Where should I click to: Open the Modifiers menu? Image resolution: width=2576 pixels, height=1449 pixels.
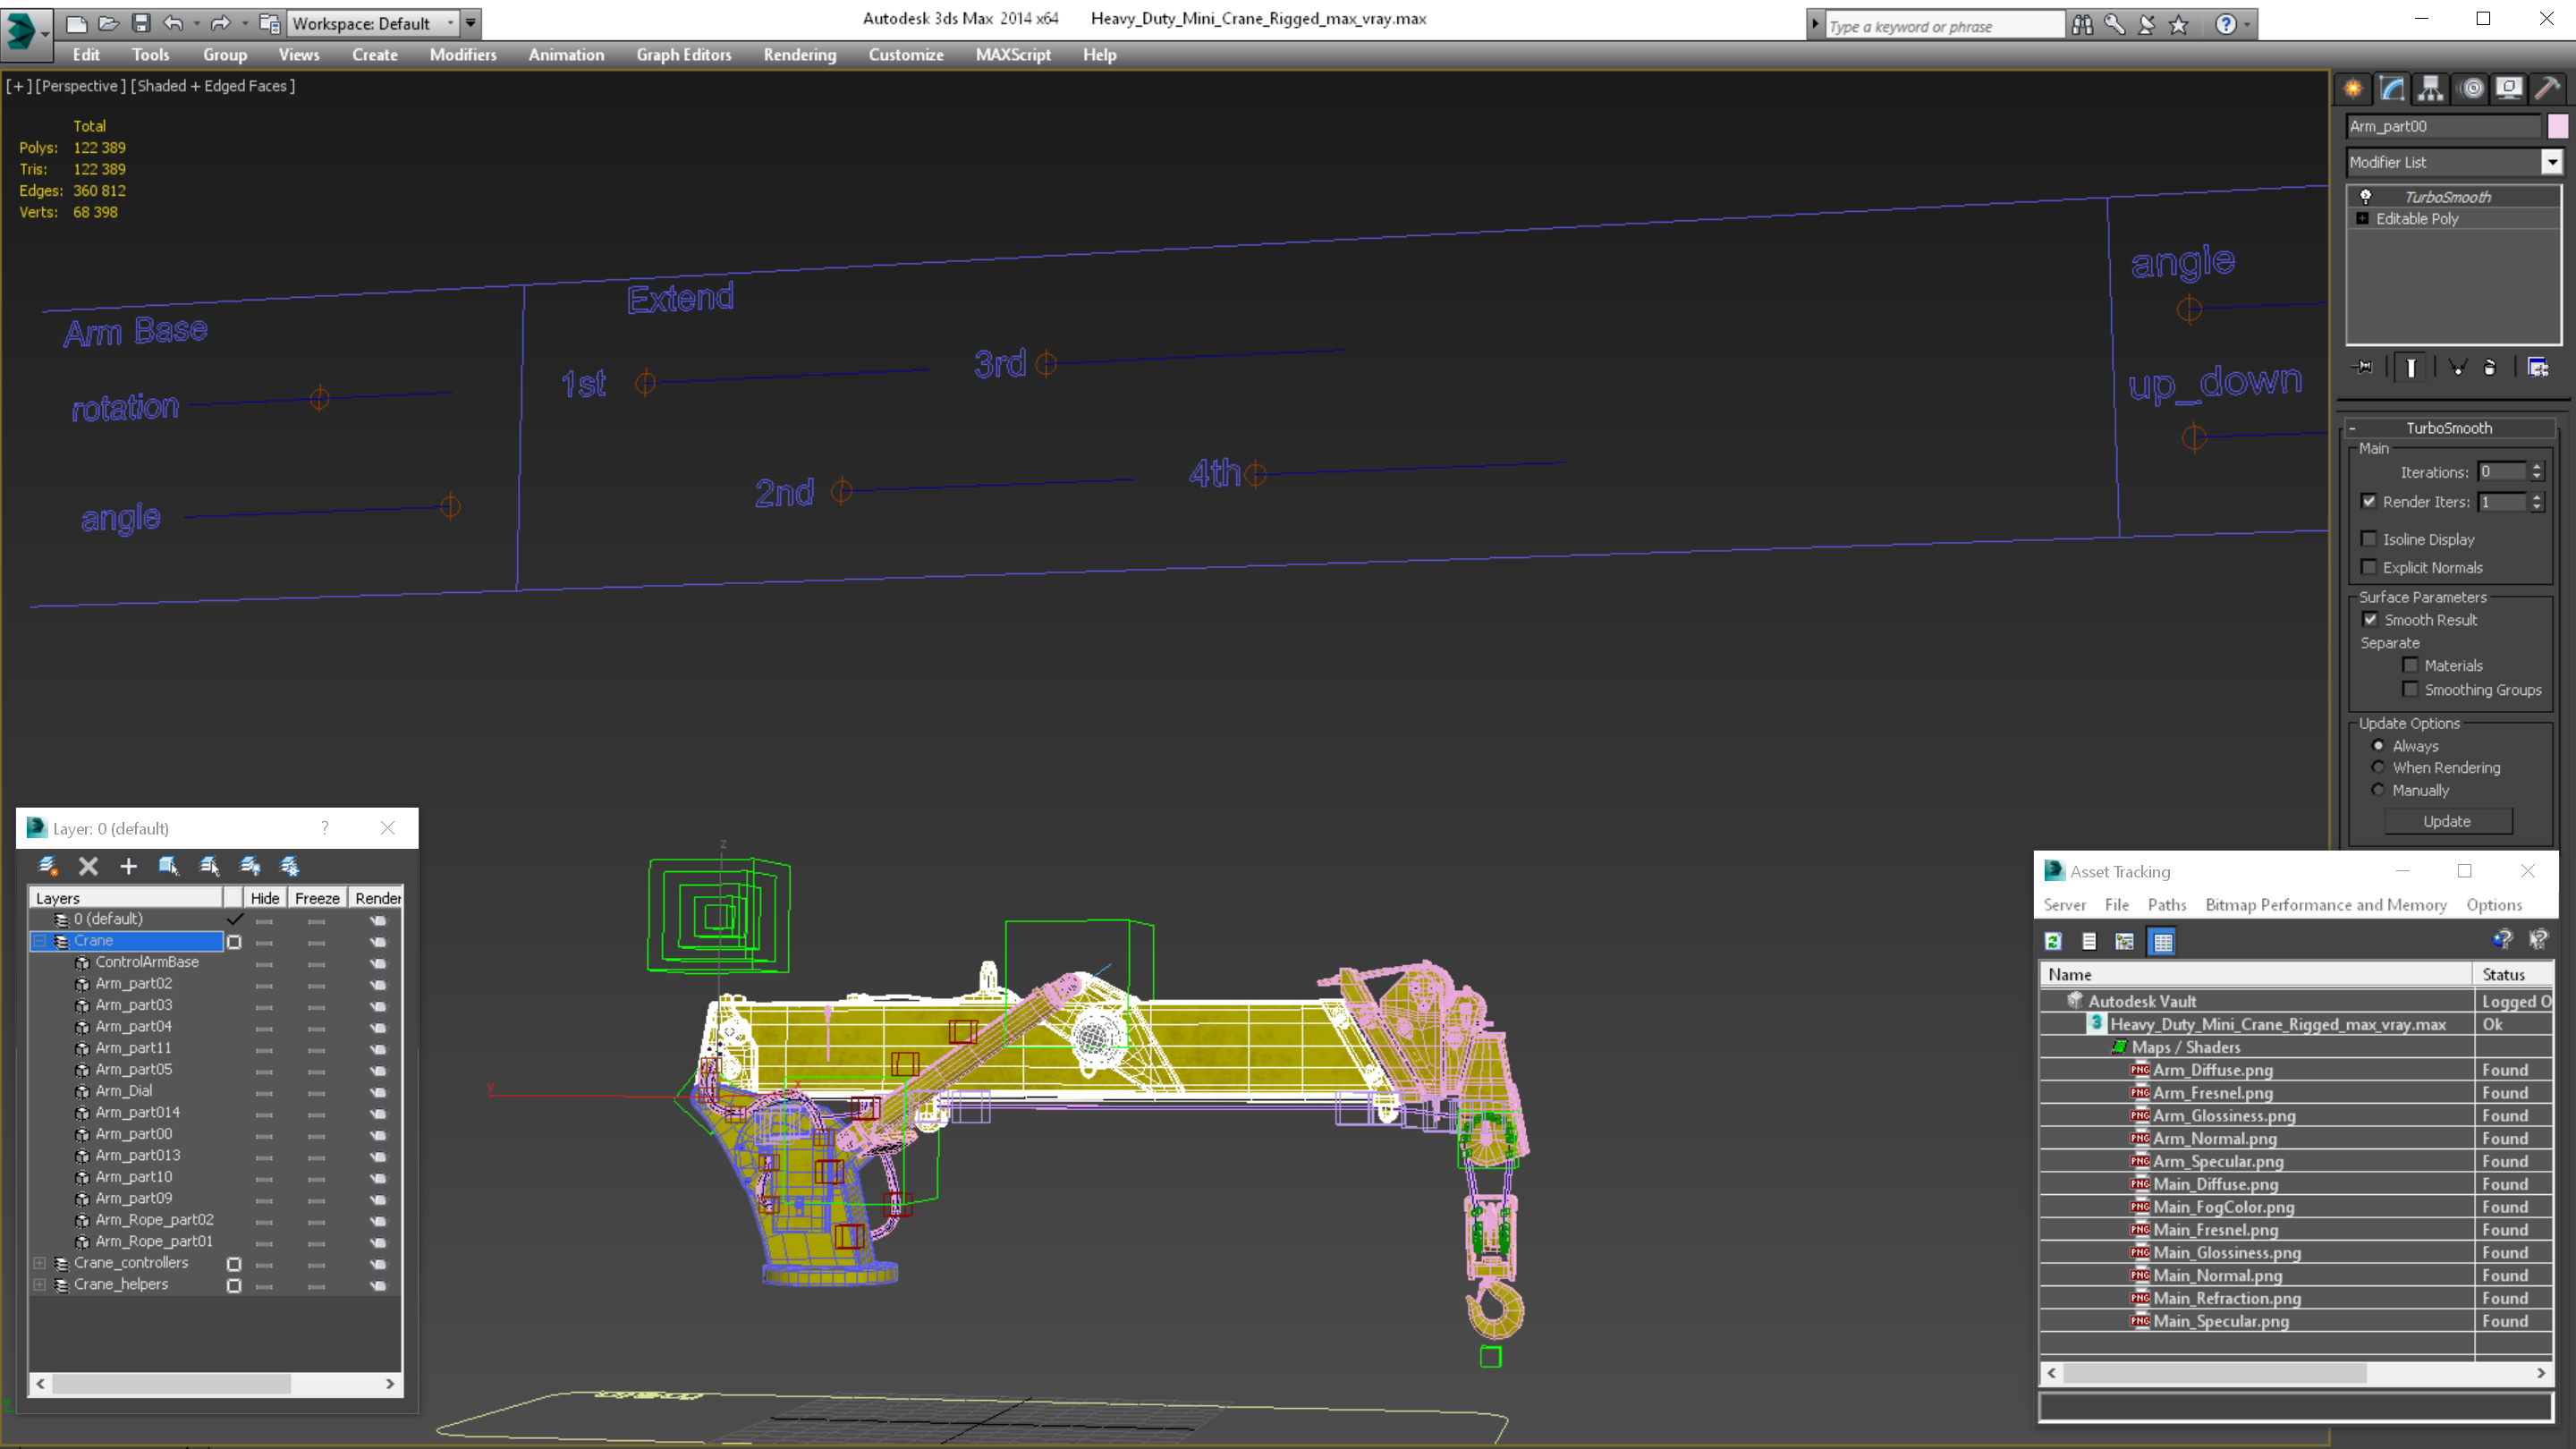click(x=463, y=55)
